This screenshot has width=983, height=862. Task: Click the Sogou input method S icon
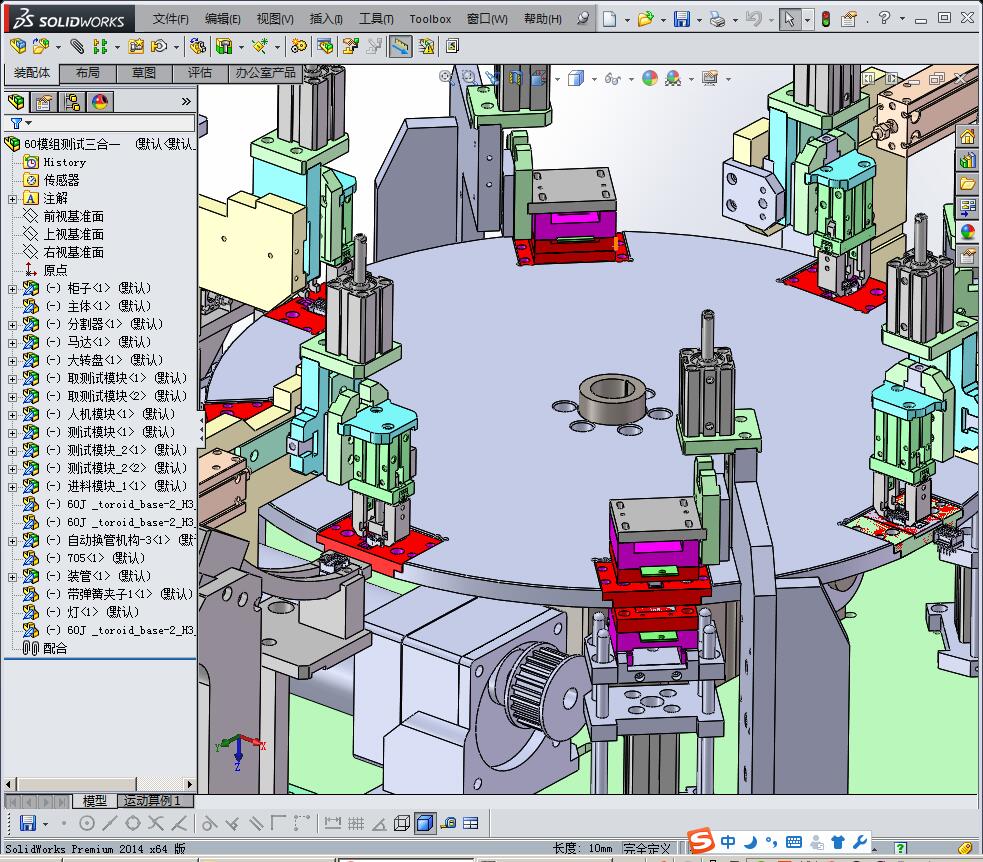tap(701, 840)
